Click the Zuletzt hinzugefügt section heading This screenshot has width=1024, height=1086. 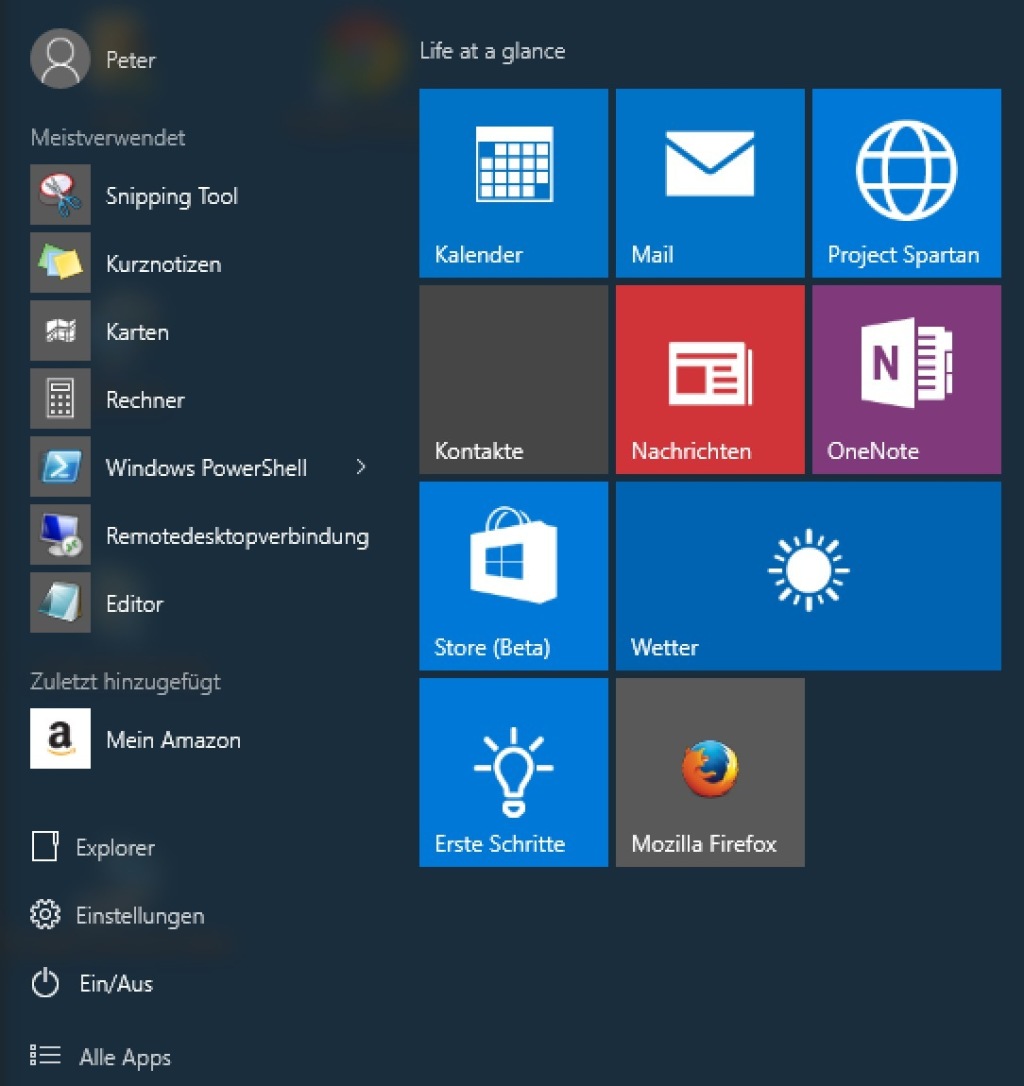125,682
